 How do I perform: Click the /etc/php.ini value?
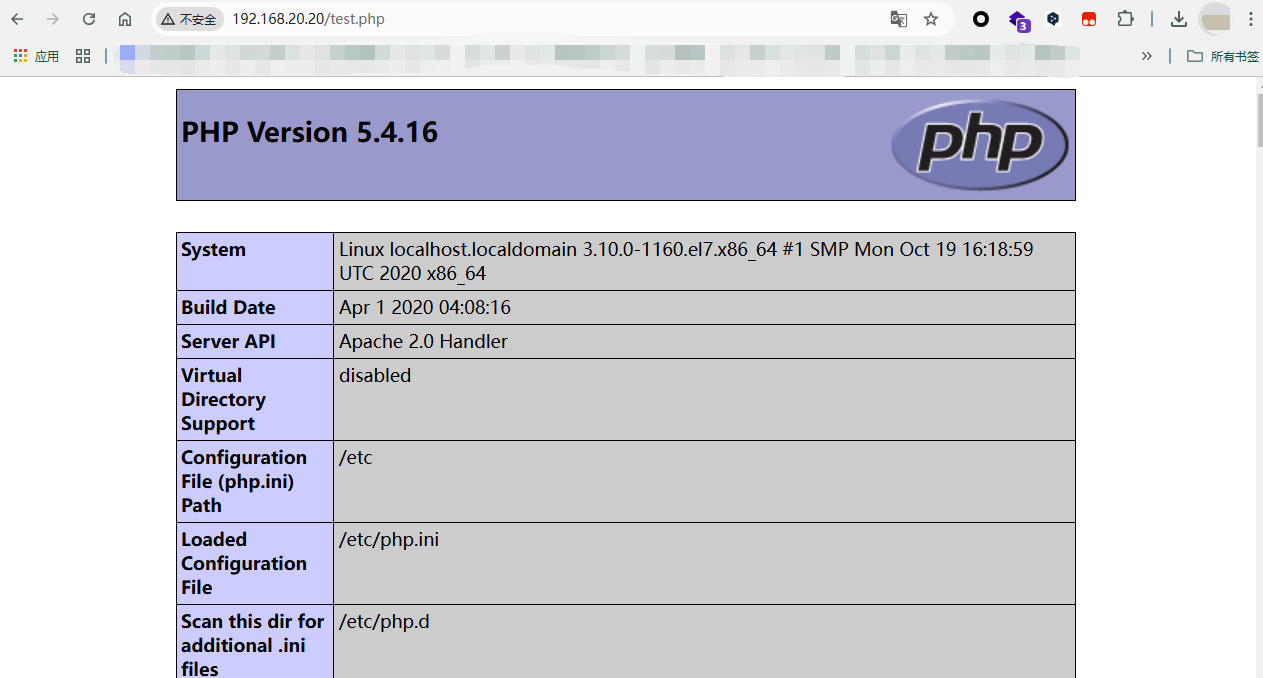pos(389,539)
